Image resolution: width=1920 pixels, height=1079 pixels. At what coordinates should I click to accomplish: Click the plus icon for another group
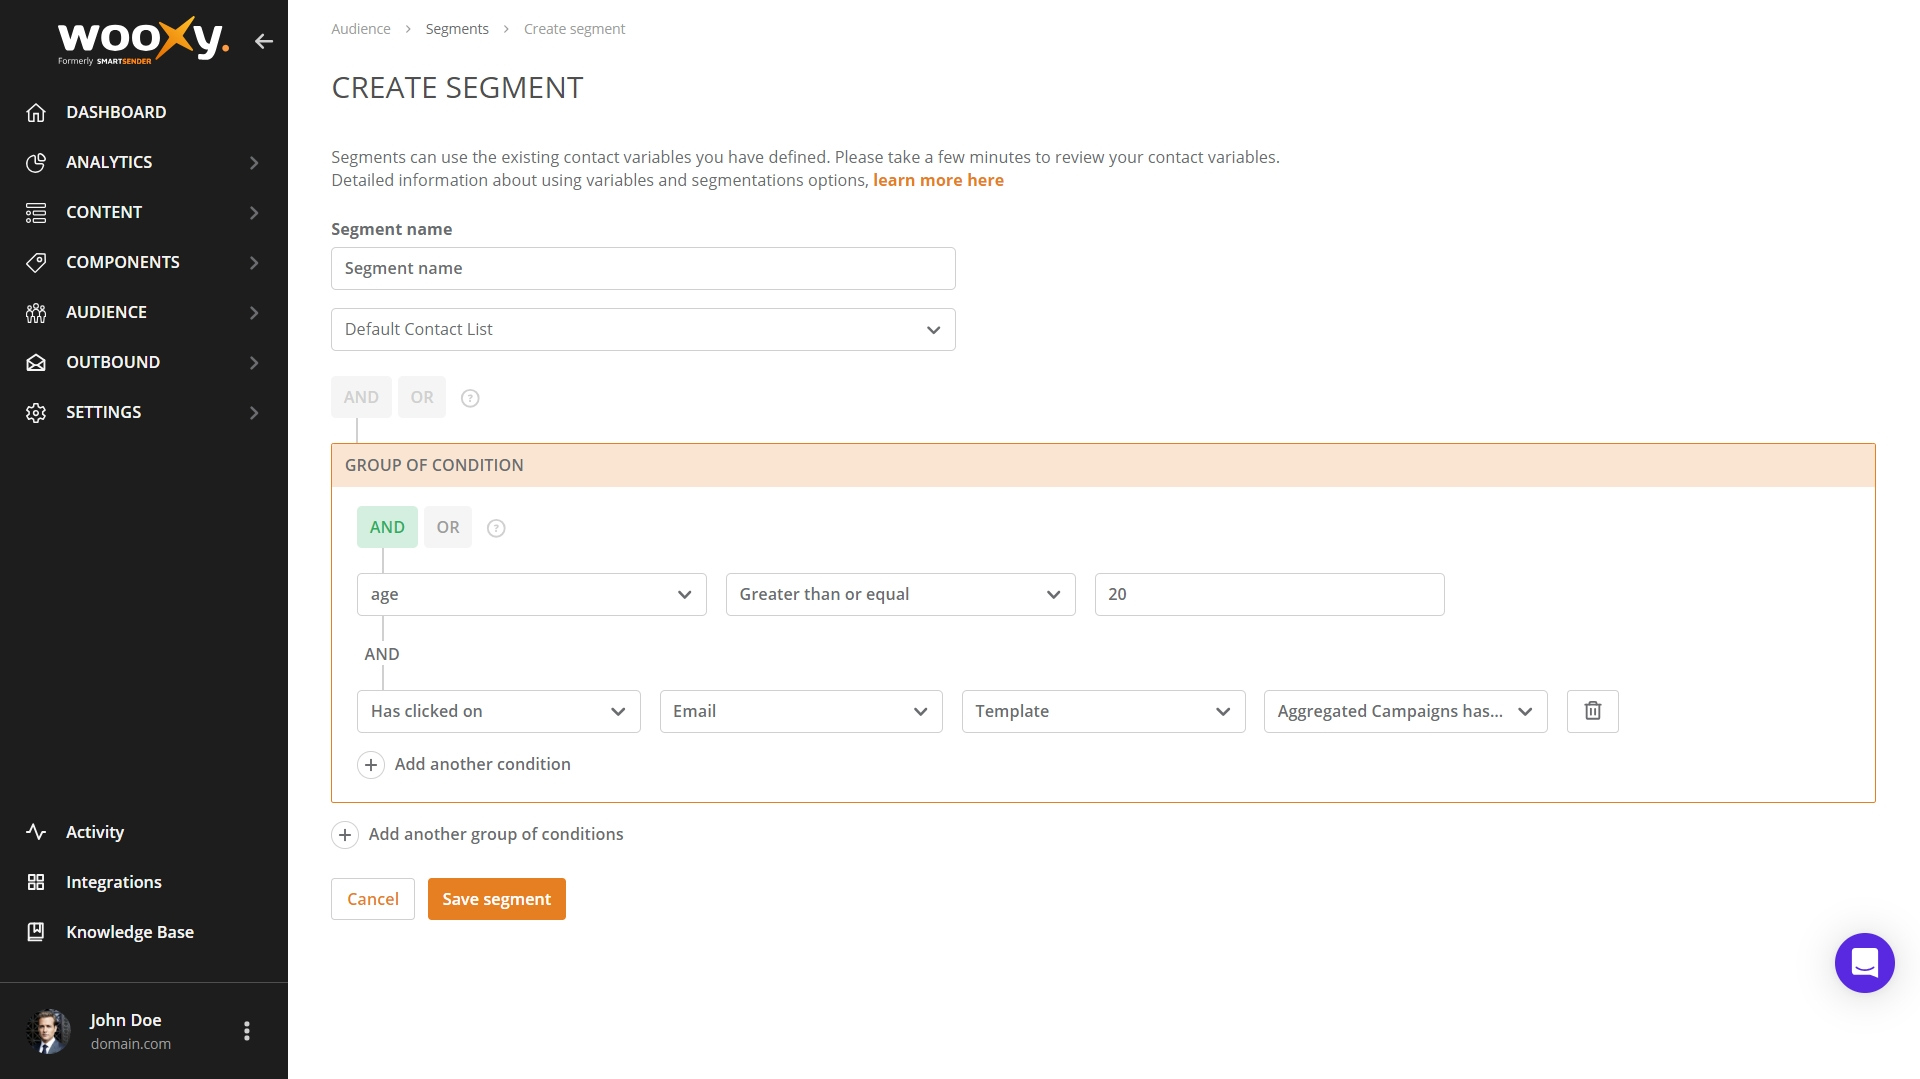tap(345, 835)
